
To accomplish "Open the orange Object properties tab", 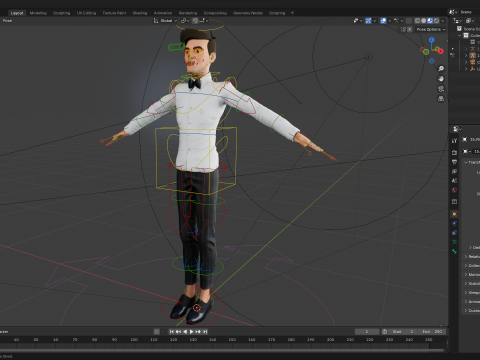I will click(x=454, y=214).
